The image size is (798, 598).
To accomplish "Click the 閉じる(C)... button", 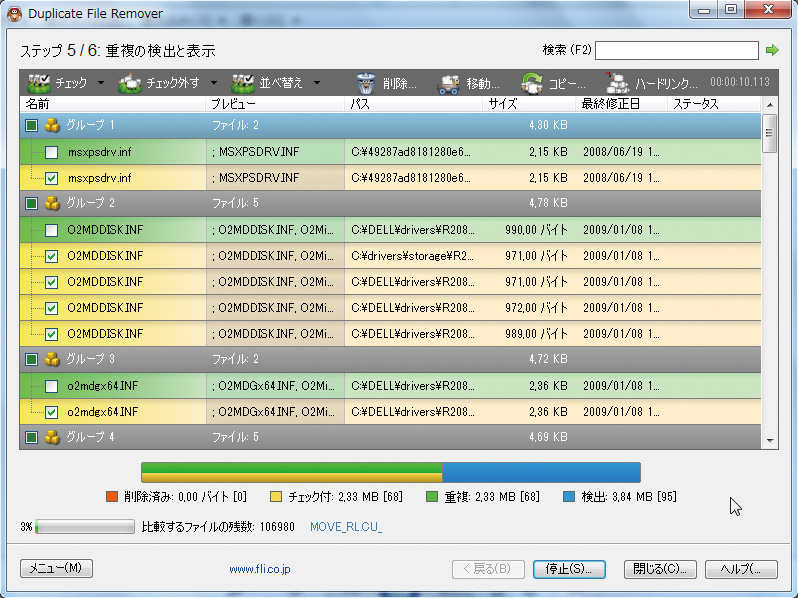I will click(660, 569).
